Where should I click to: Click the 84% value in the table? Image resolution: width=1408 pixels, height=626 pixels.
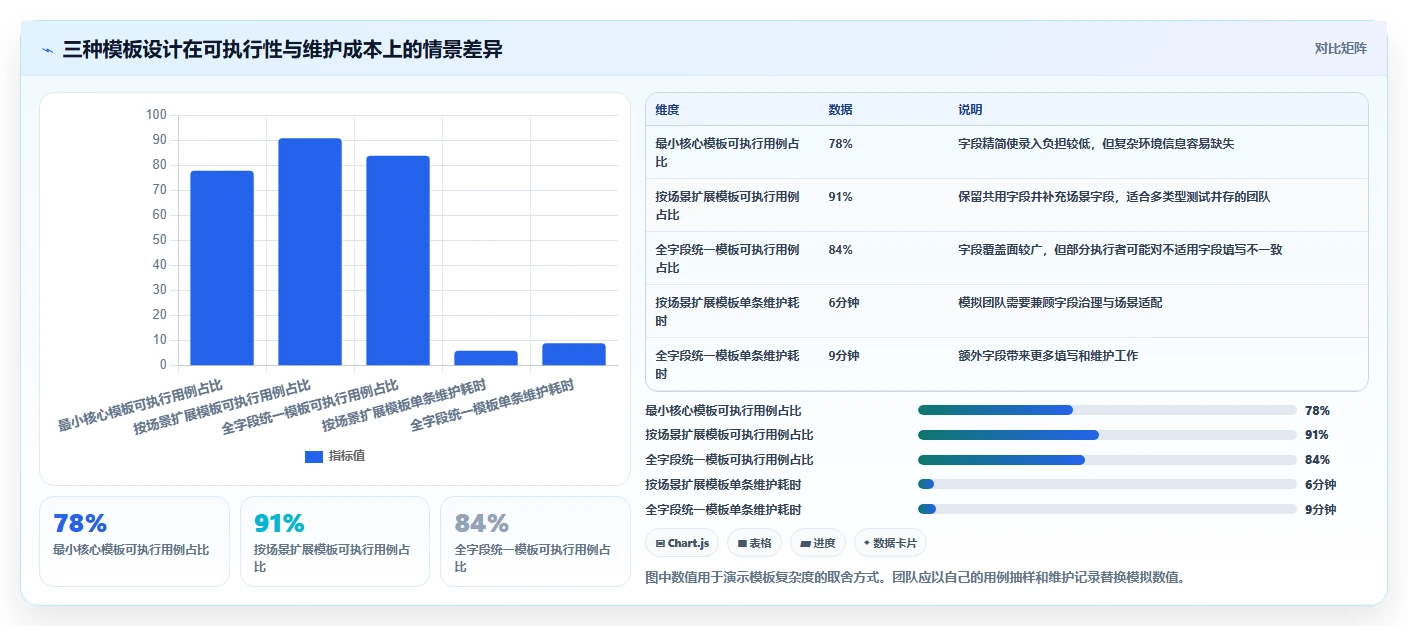(x=841, y=250)
